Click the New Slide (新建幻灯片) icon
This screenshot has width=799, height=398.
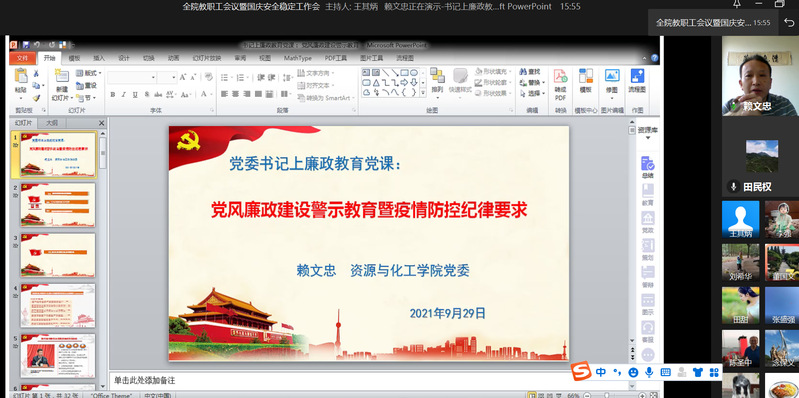coord(62,76)
